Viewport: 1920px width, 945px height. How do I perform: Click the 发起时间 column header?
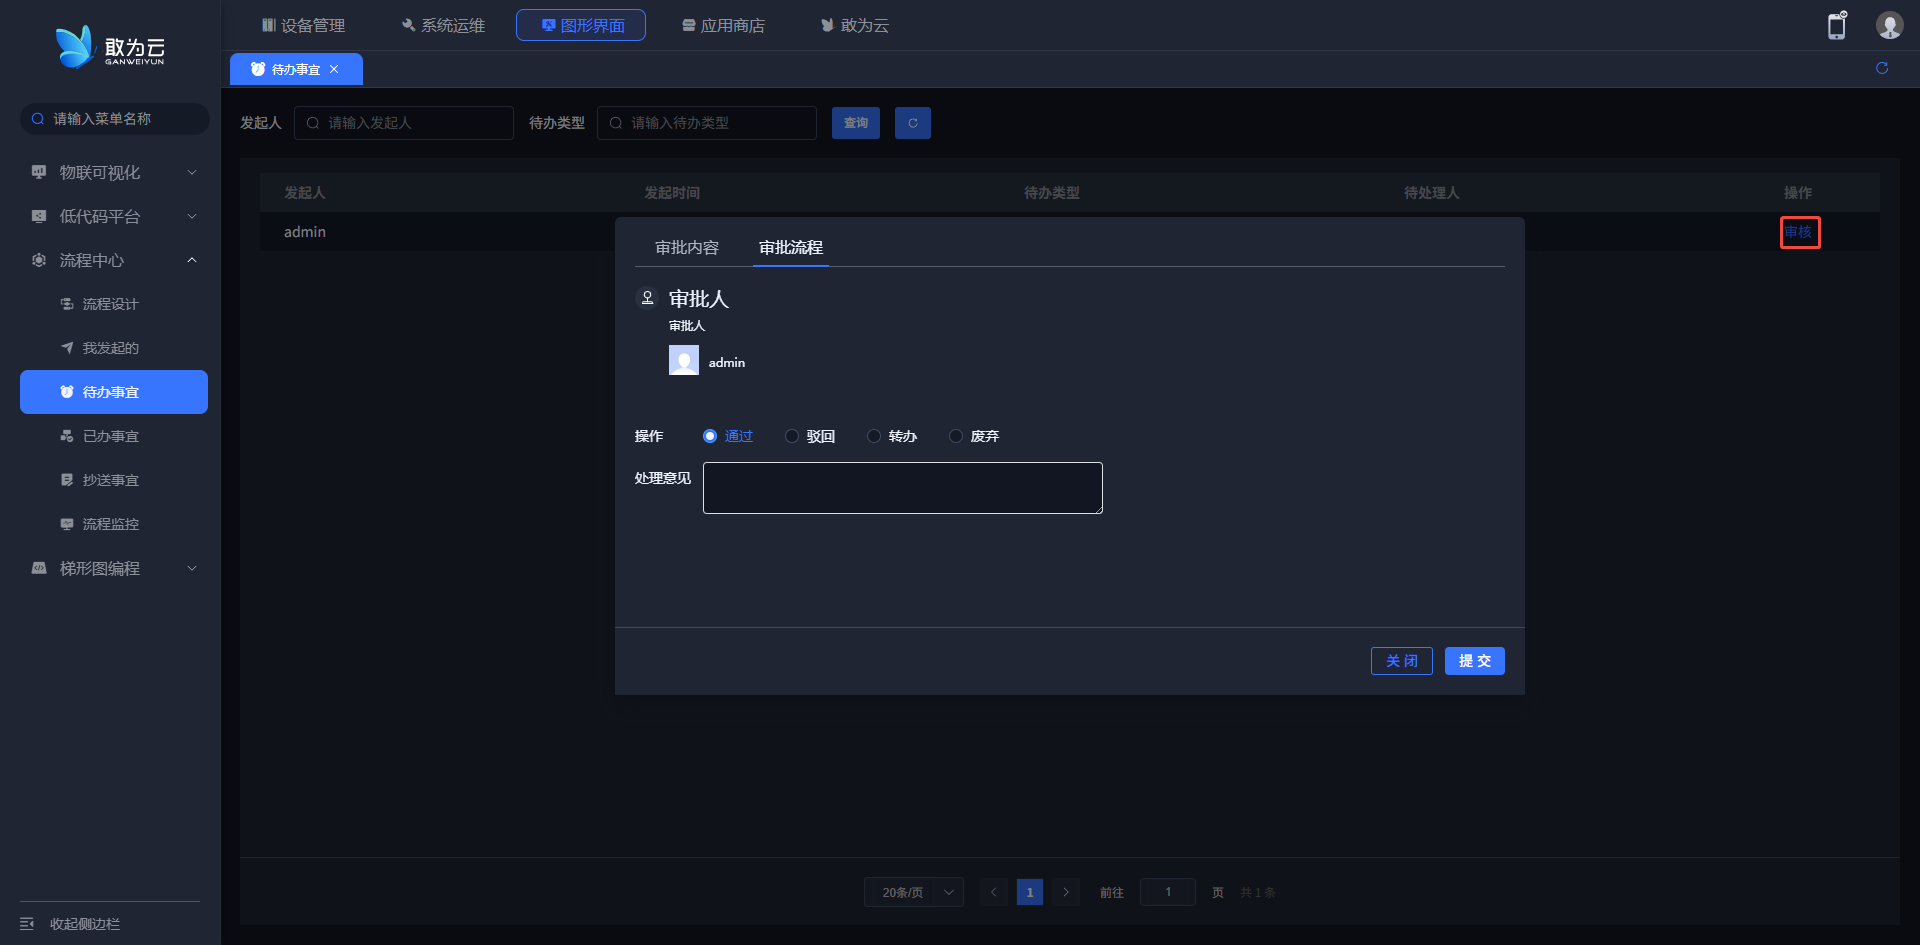click(x=672, y=193)
